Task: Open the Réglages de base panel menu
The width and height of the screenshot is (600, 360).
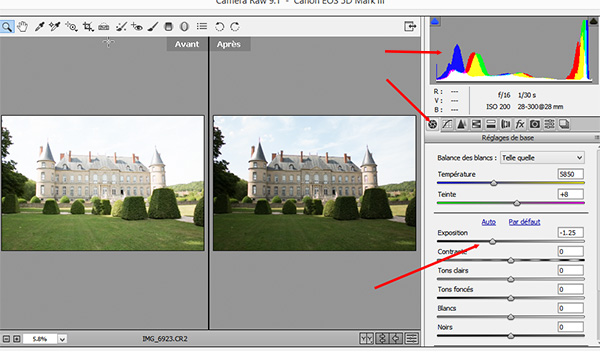Action: (597, 137)
